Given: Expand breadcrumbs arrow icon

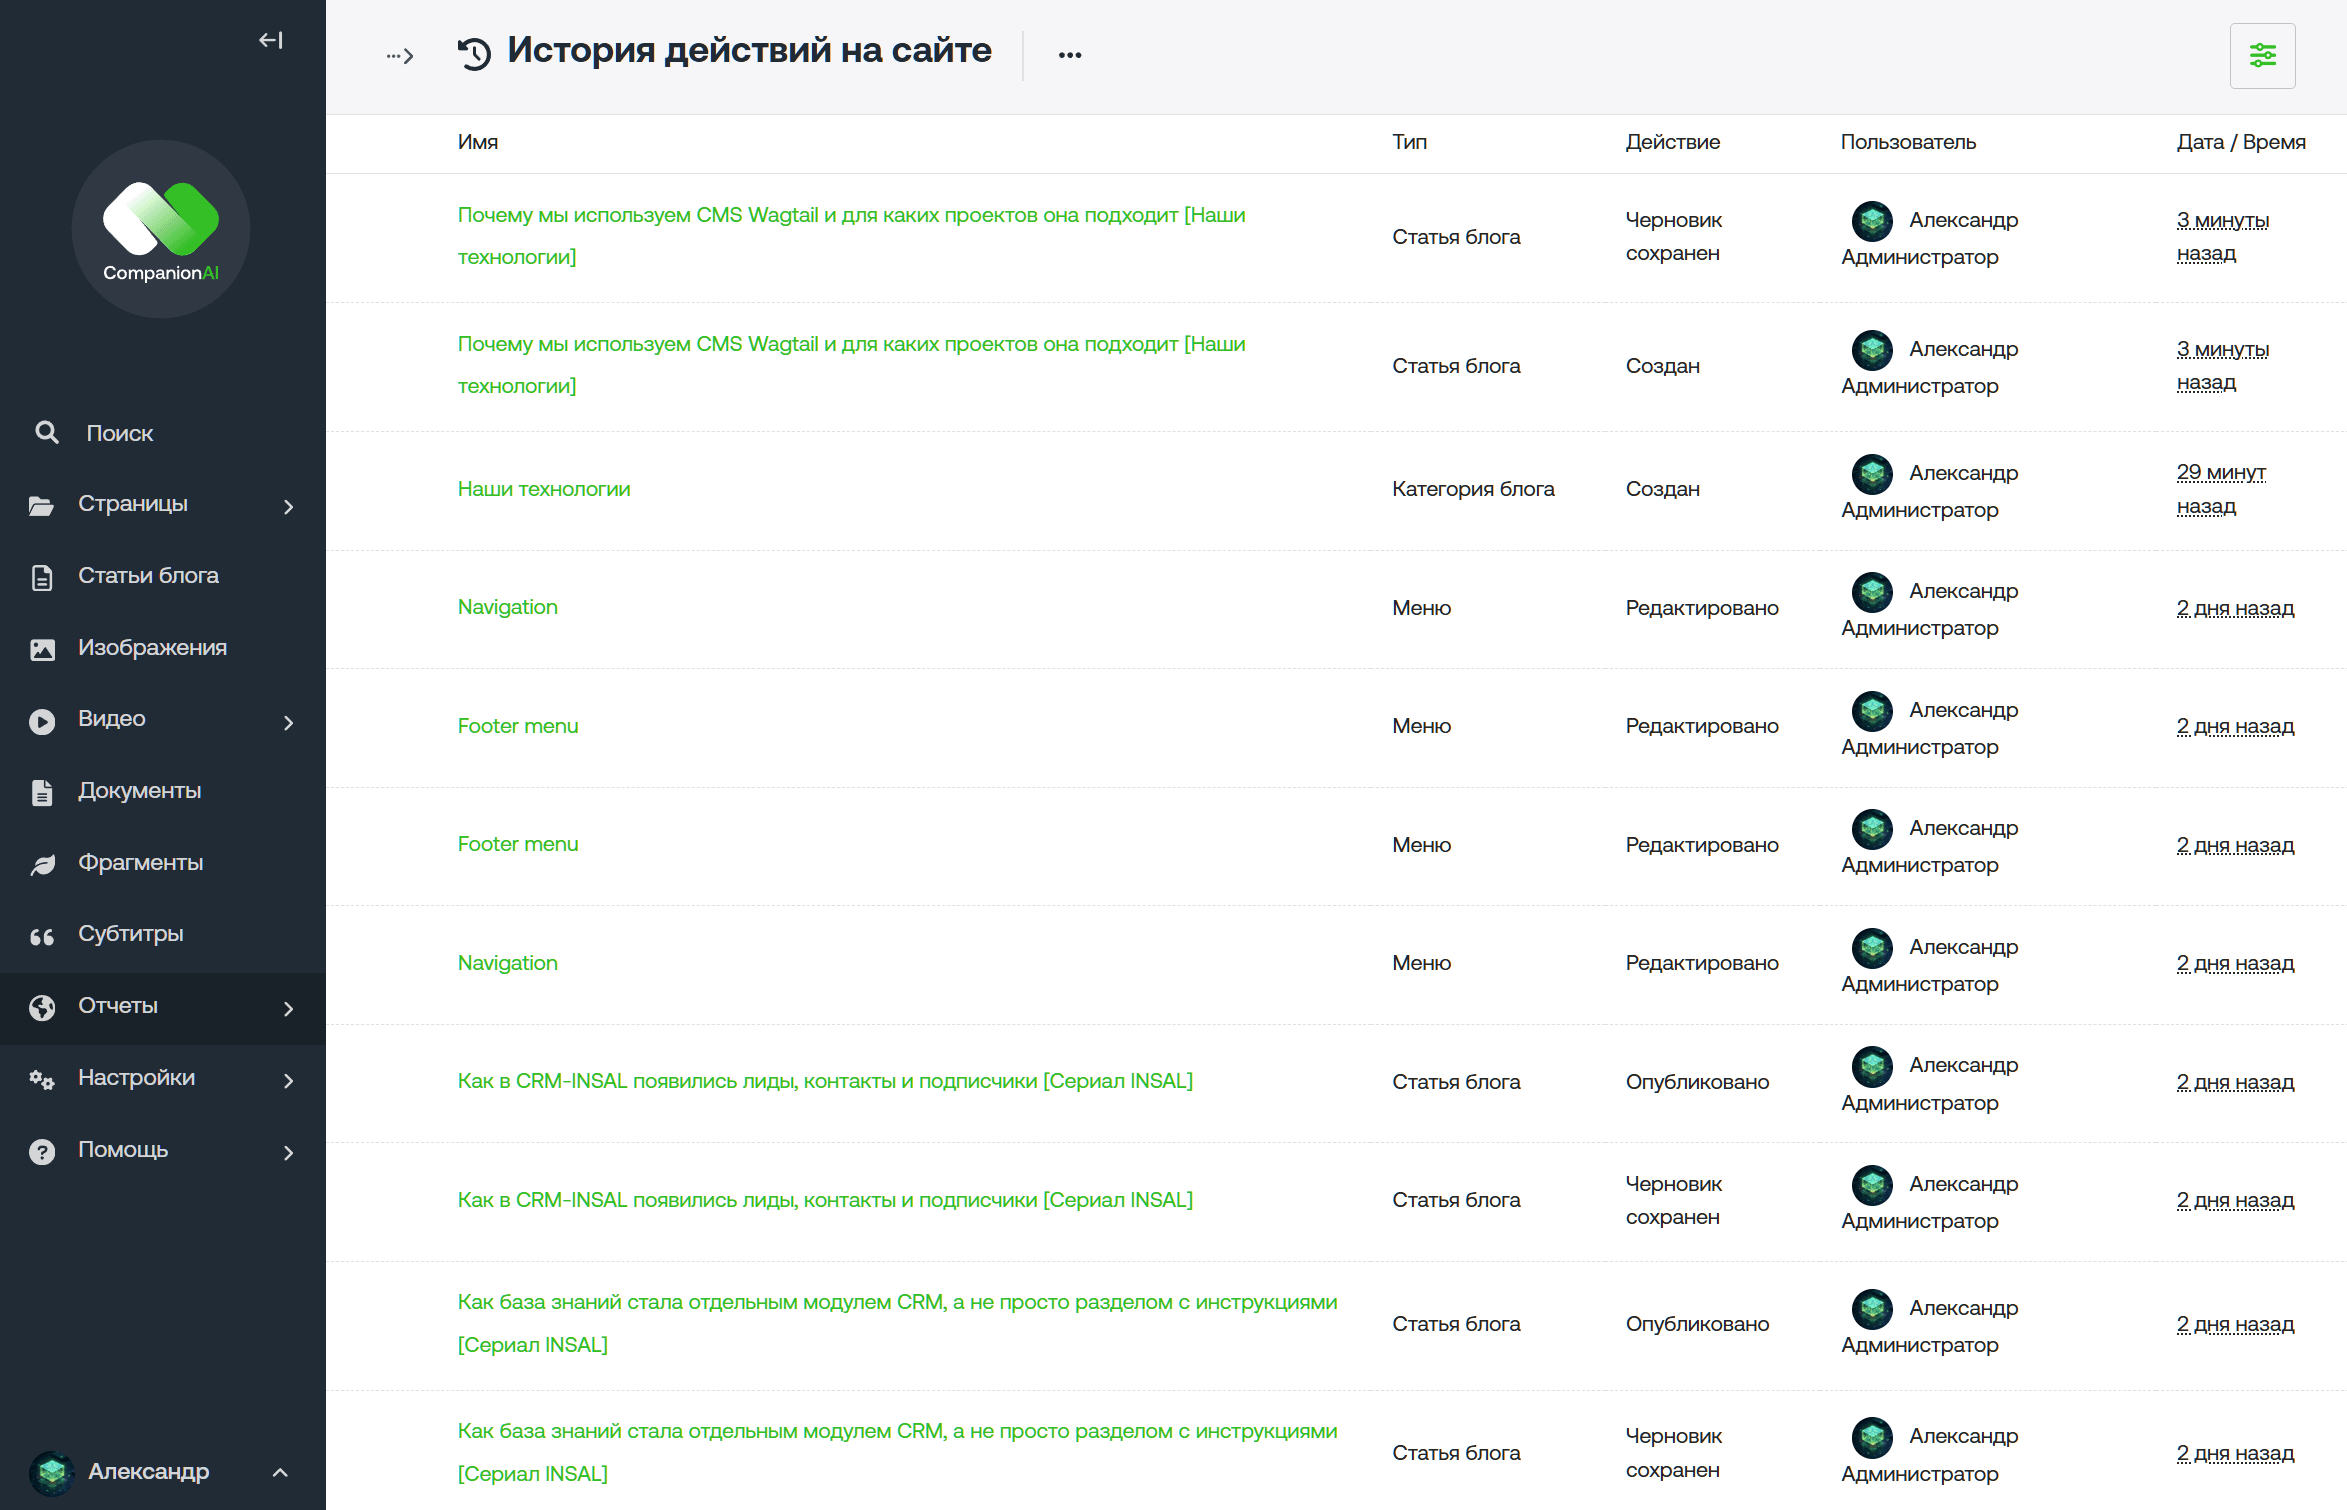Looking at the screenshot, I should [x=400, y=56].
